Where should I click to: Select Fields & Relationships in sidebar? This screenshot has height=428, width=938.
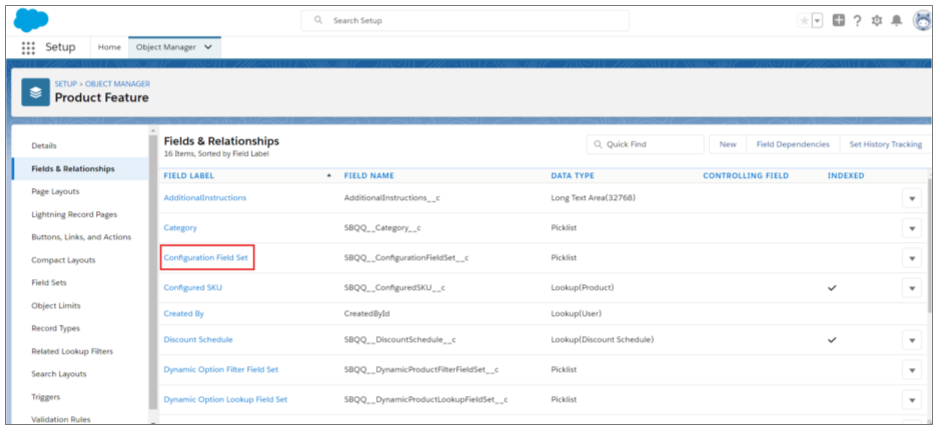pyautogui.click(x=73, y=169)
